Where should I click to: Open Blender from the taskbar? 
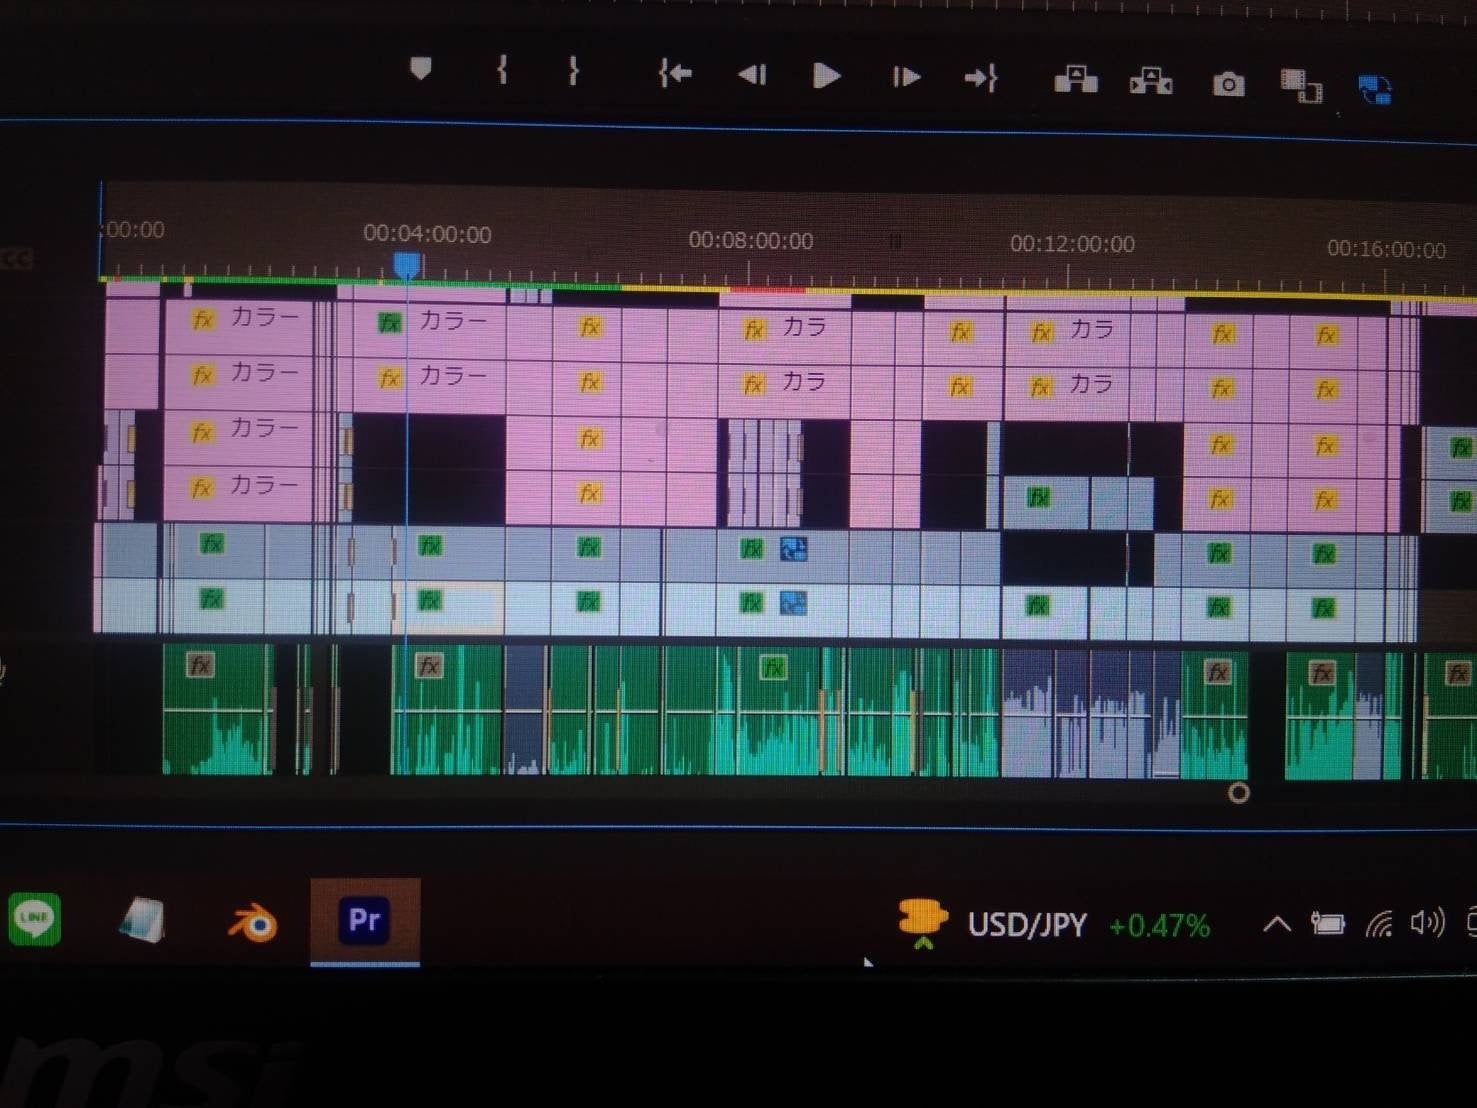point(252,922)
